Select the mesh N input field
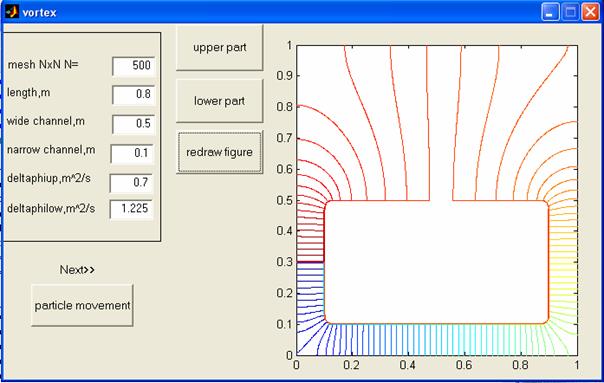This screenshot has width=604, height=383. (133, 66)
